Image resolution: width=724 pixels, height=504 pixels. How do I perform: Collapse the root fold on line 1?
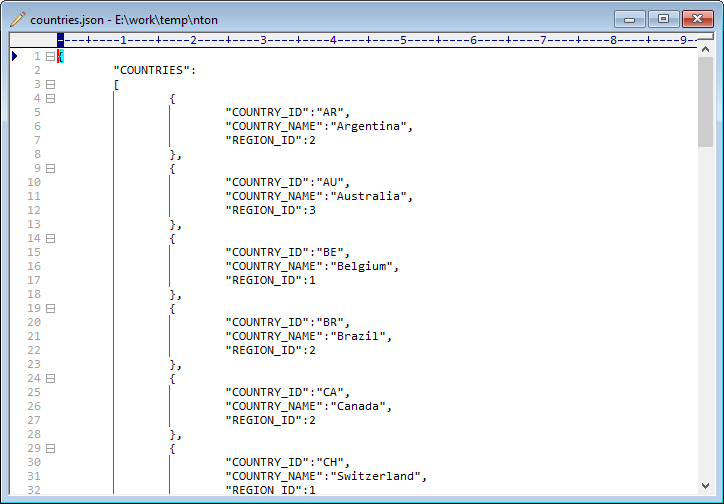pyautogui.click(x=50, y=56)
